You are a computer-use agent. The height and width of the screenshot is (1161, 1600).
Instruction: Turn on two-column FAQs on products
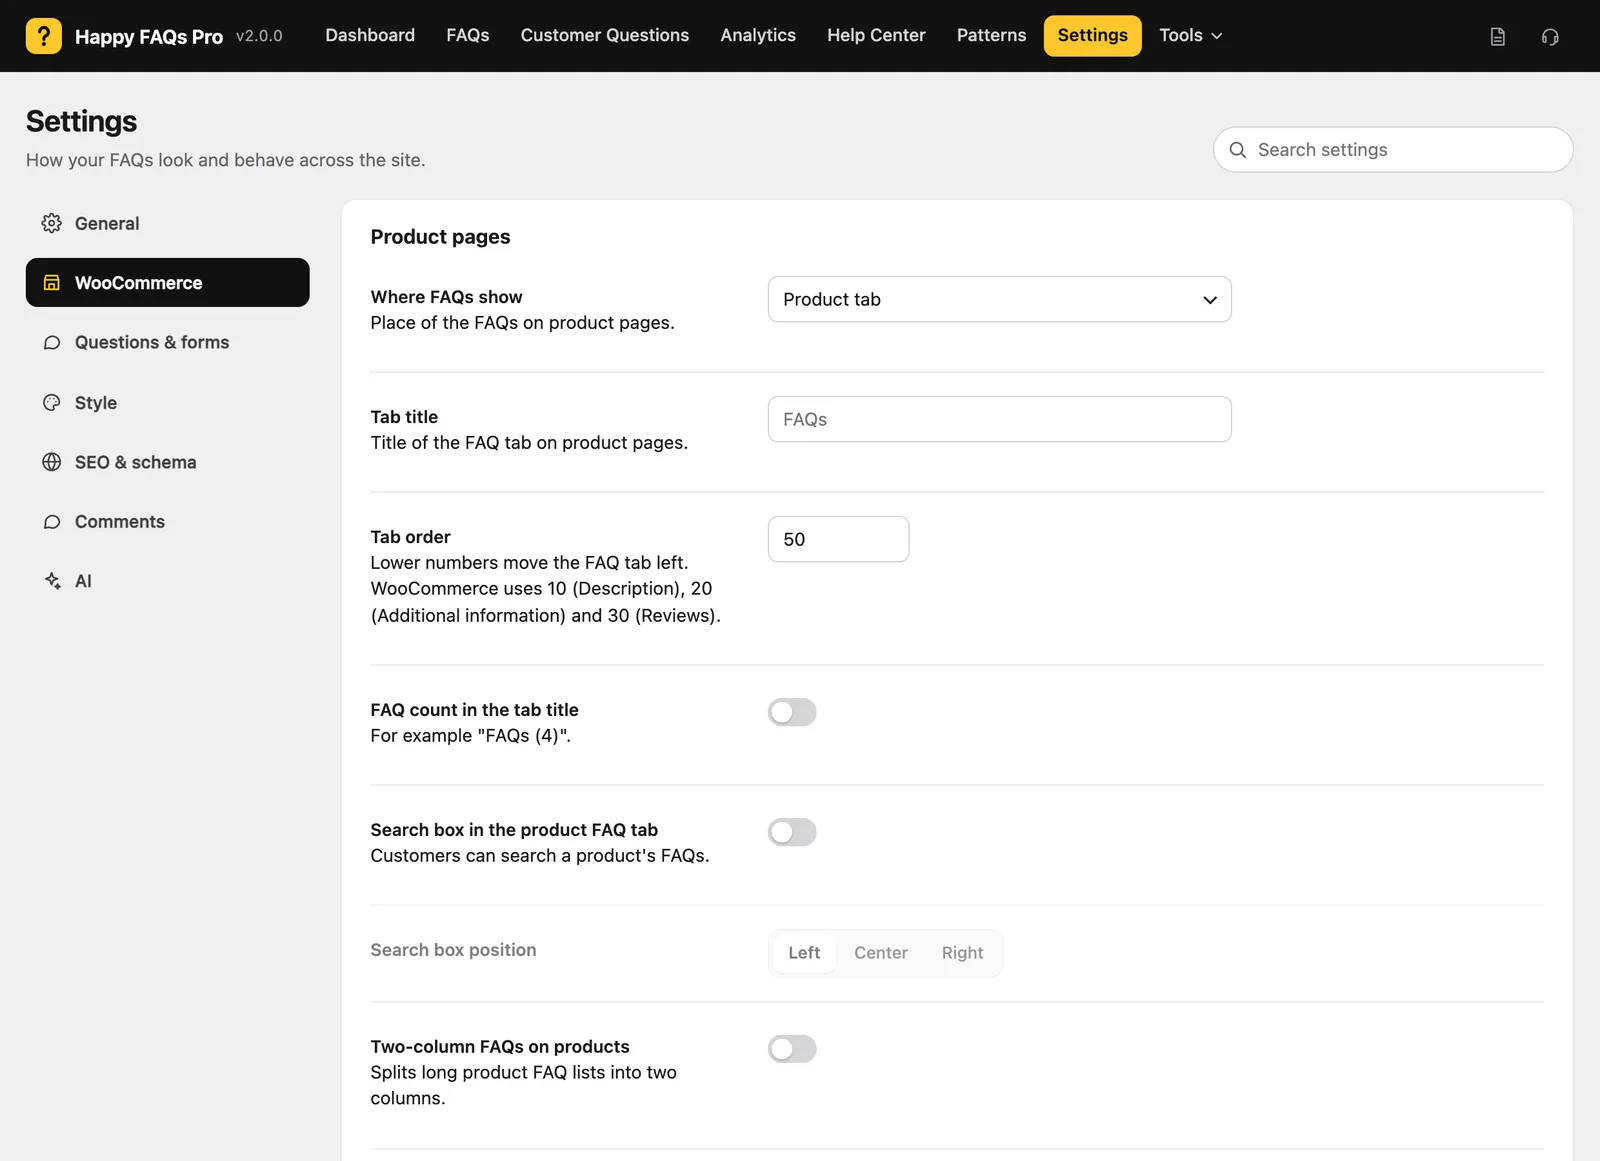(x=792, y=1049)
